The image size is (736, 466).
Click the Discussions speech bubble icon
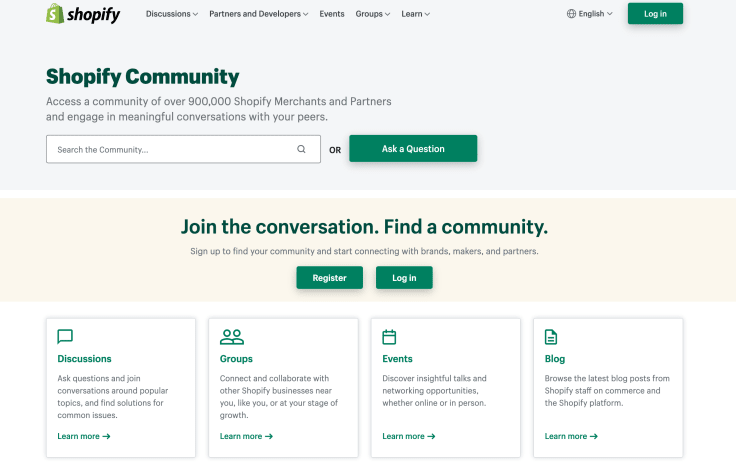click(65, 336)
